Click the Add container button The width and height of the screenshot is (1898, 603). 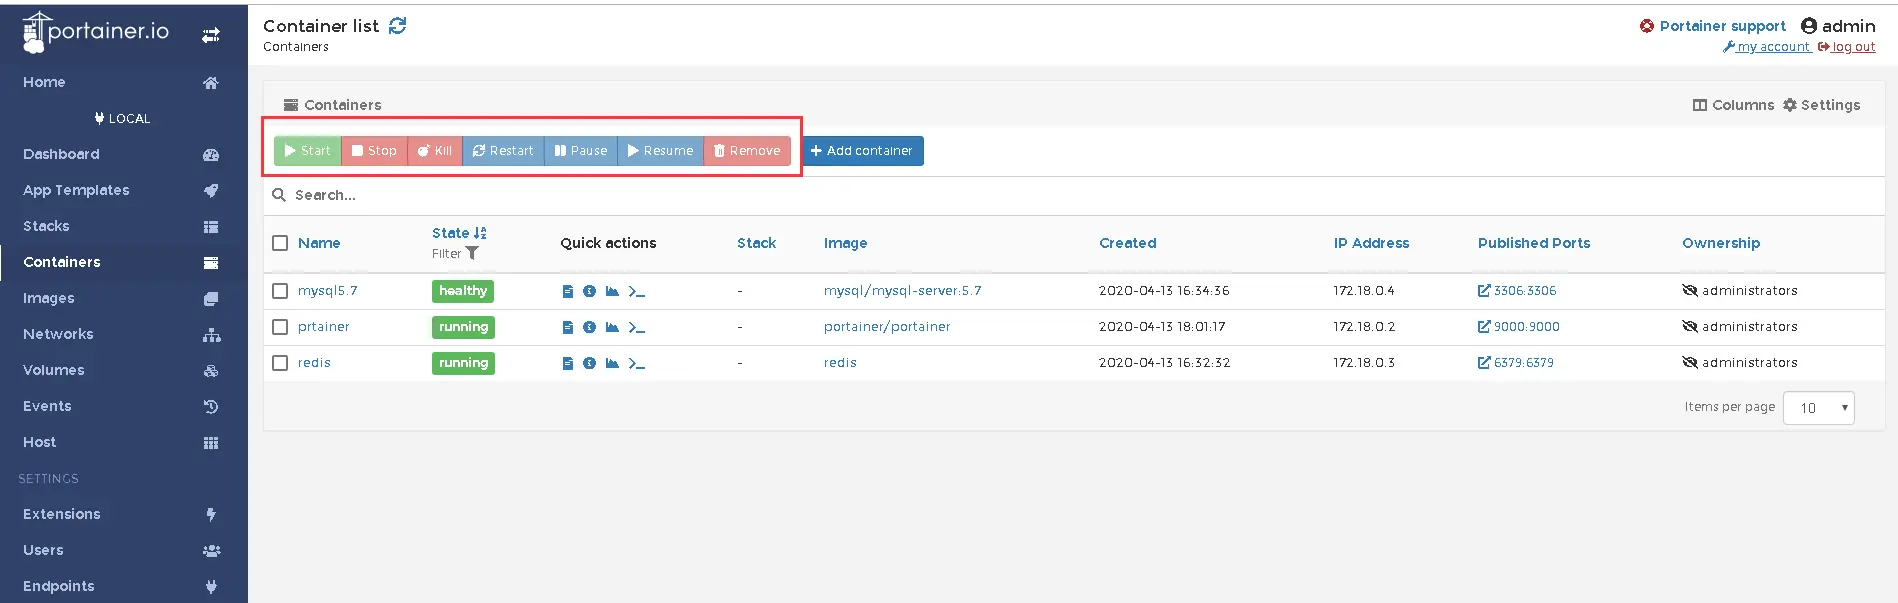(x=862, y=151)
